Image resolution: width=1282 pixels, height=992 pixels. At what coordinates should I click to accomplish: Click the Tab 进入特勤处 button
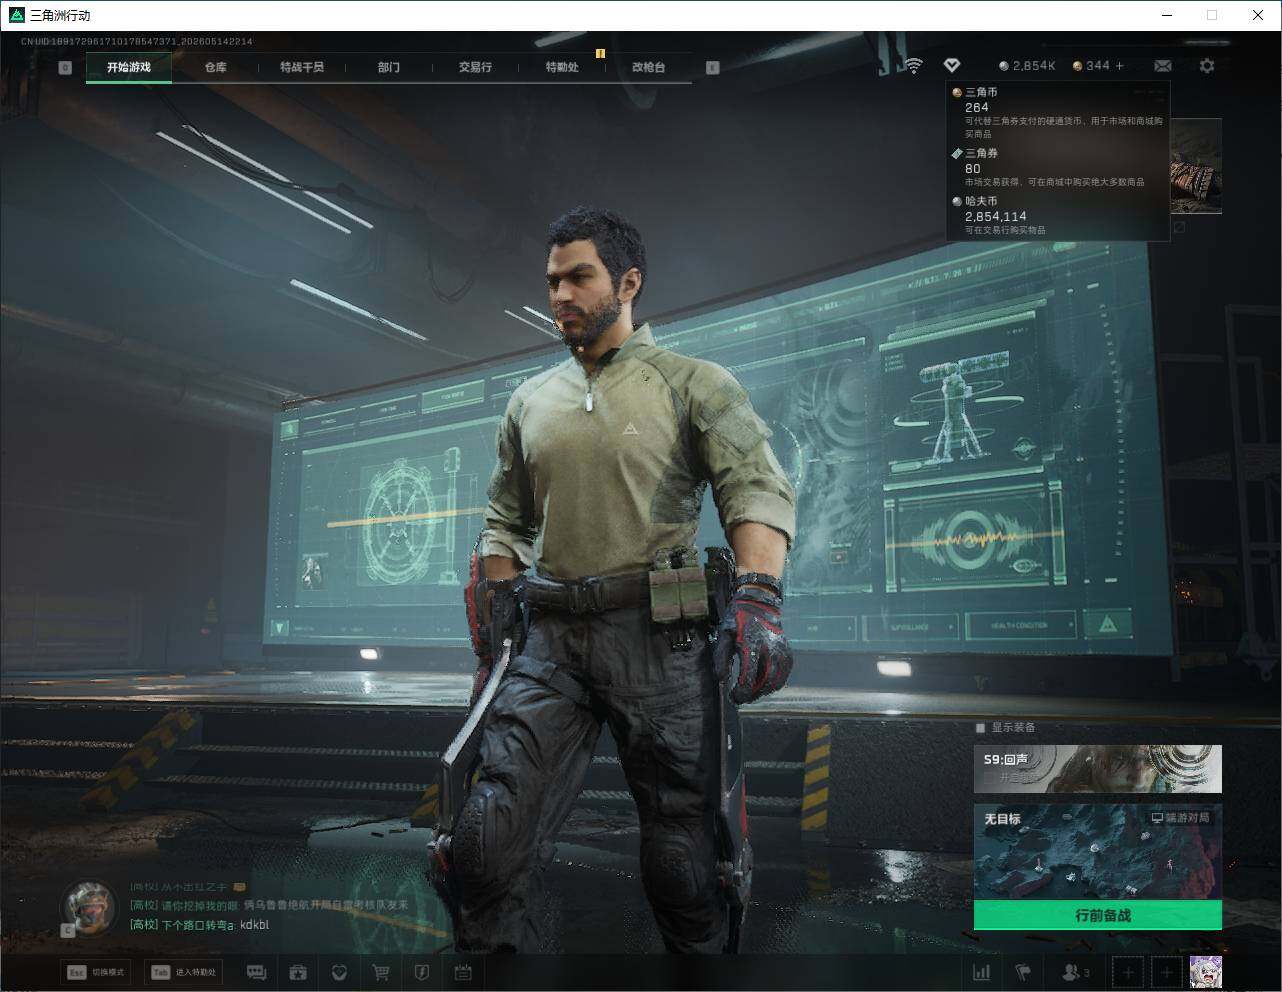[183, 972]
